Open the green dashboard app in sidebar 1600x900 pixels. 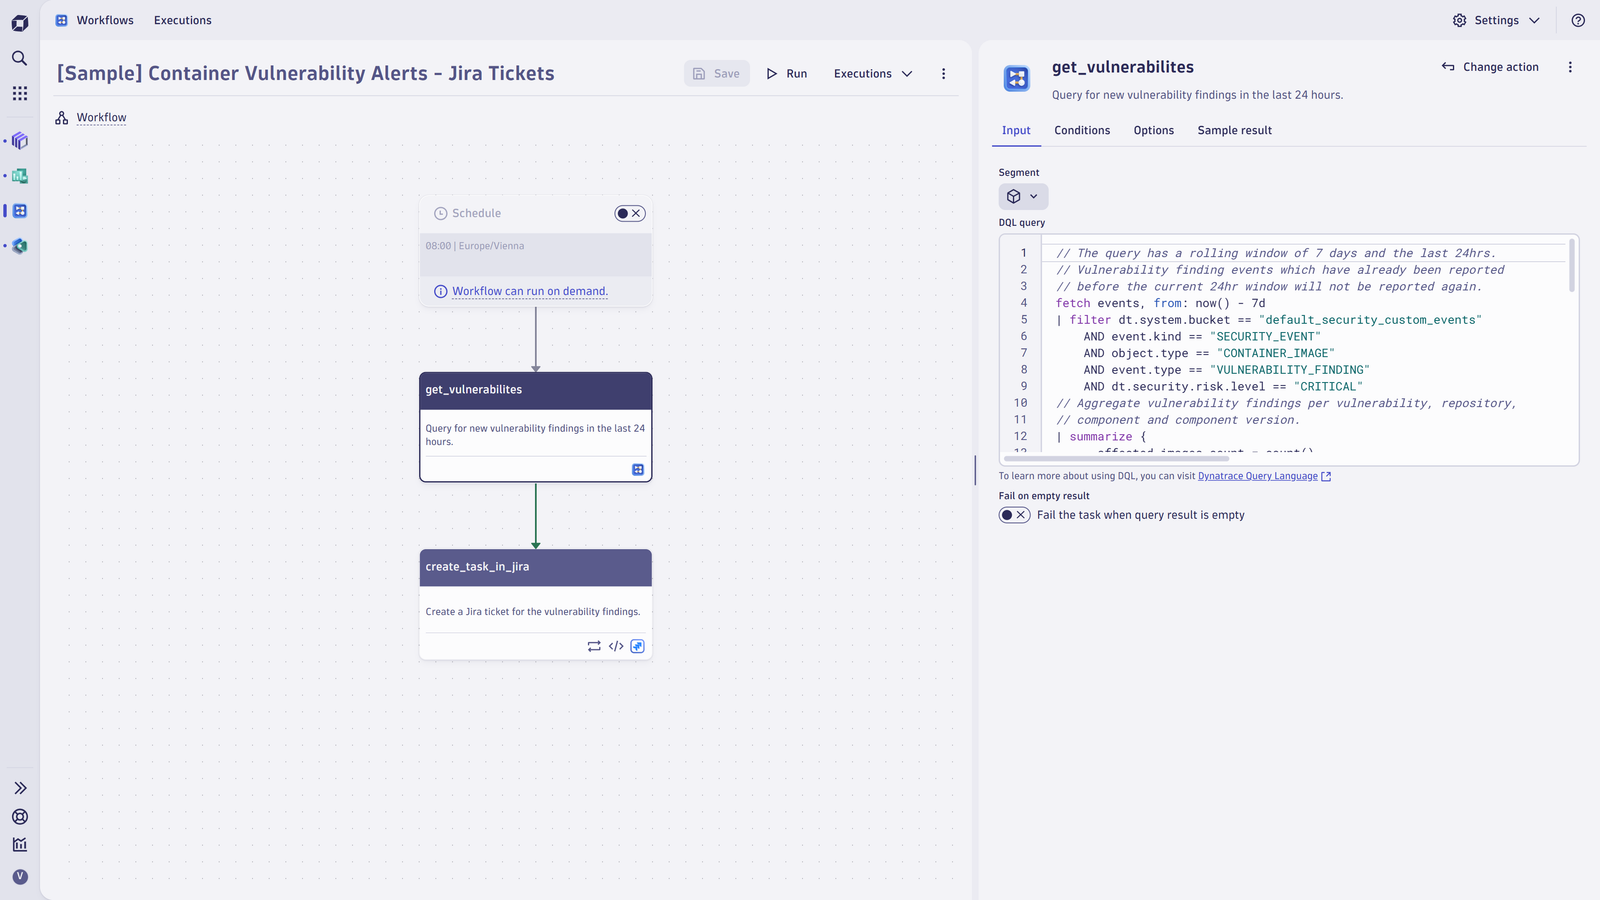pyautogui.click(x=20, y=176)
